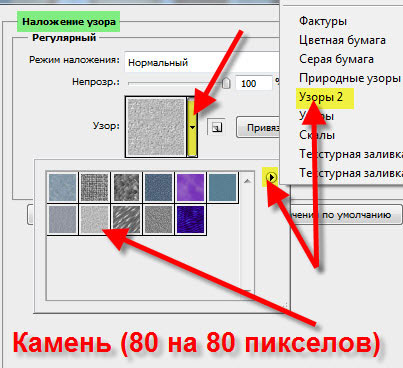Pick the medium gray noise pattern thumbnail
This screenshot has width=403, height=368.
(x=159, y=219)
